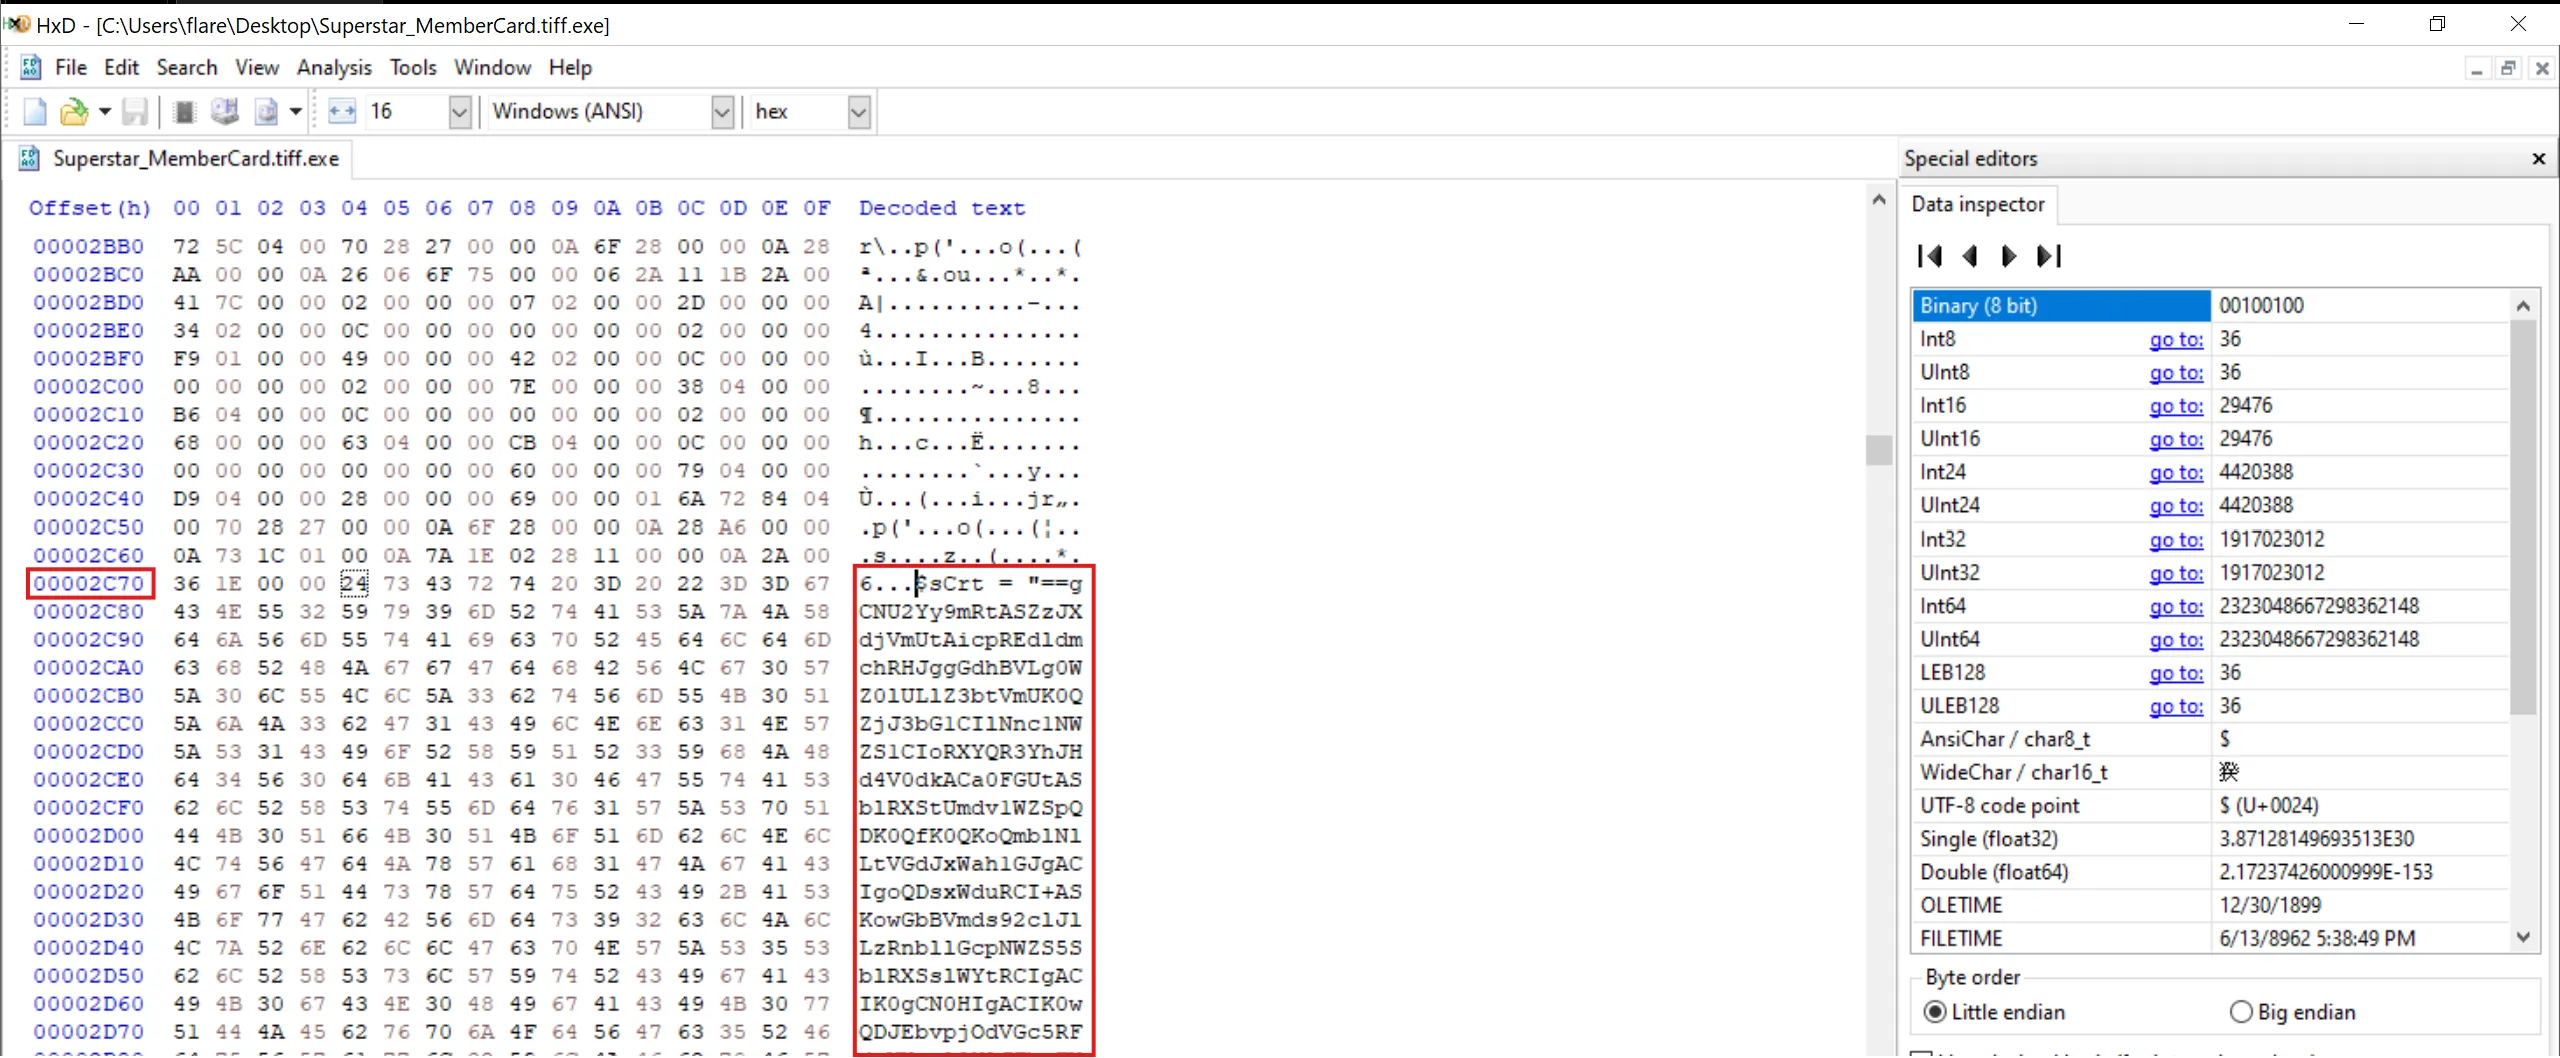The height and width of the screenshot is (1058, 2560).
Task: Select the Little endian byte order
Action: pyautogui.click(x=1936, y=1012)
